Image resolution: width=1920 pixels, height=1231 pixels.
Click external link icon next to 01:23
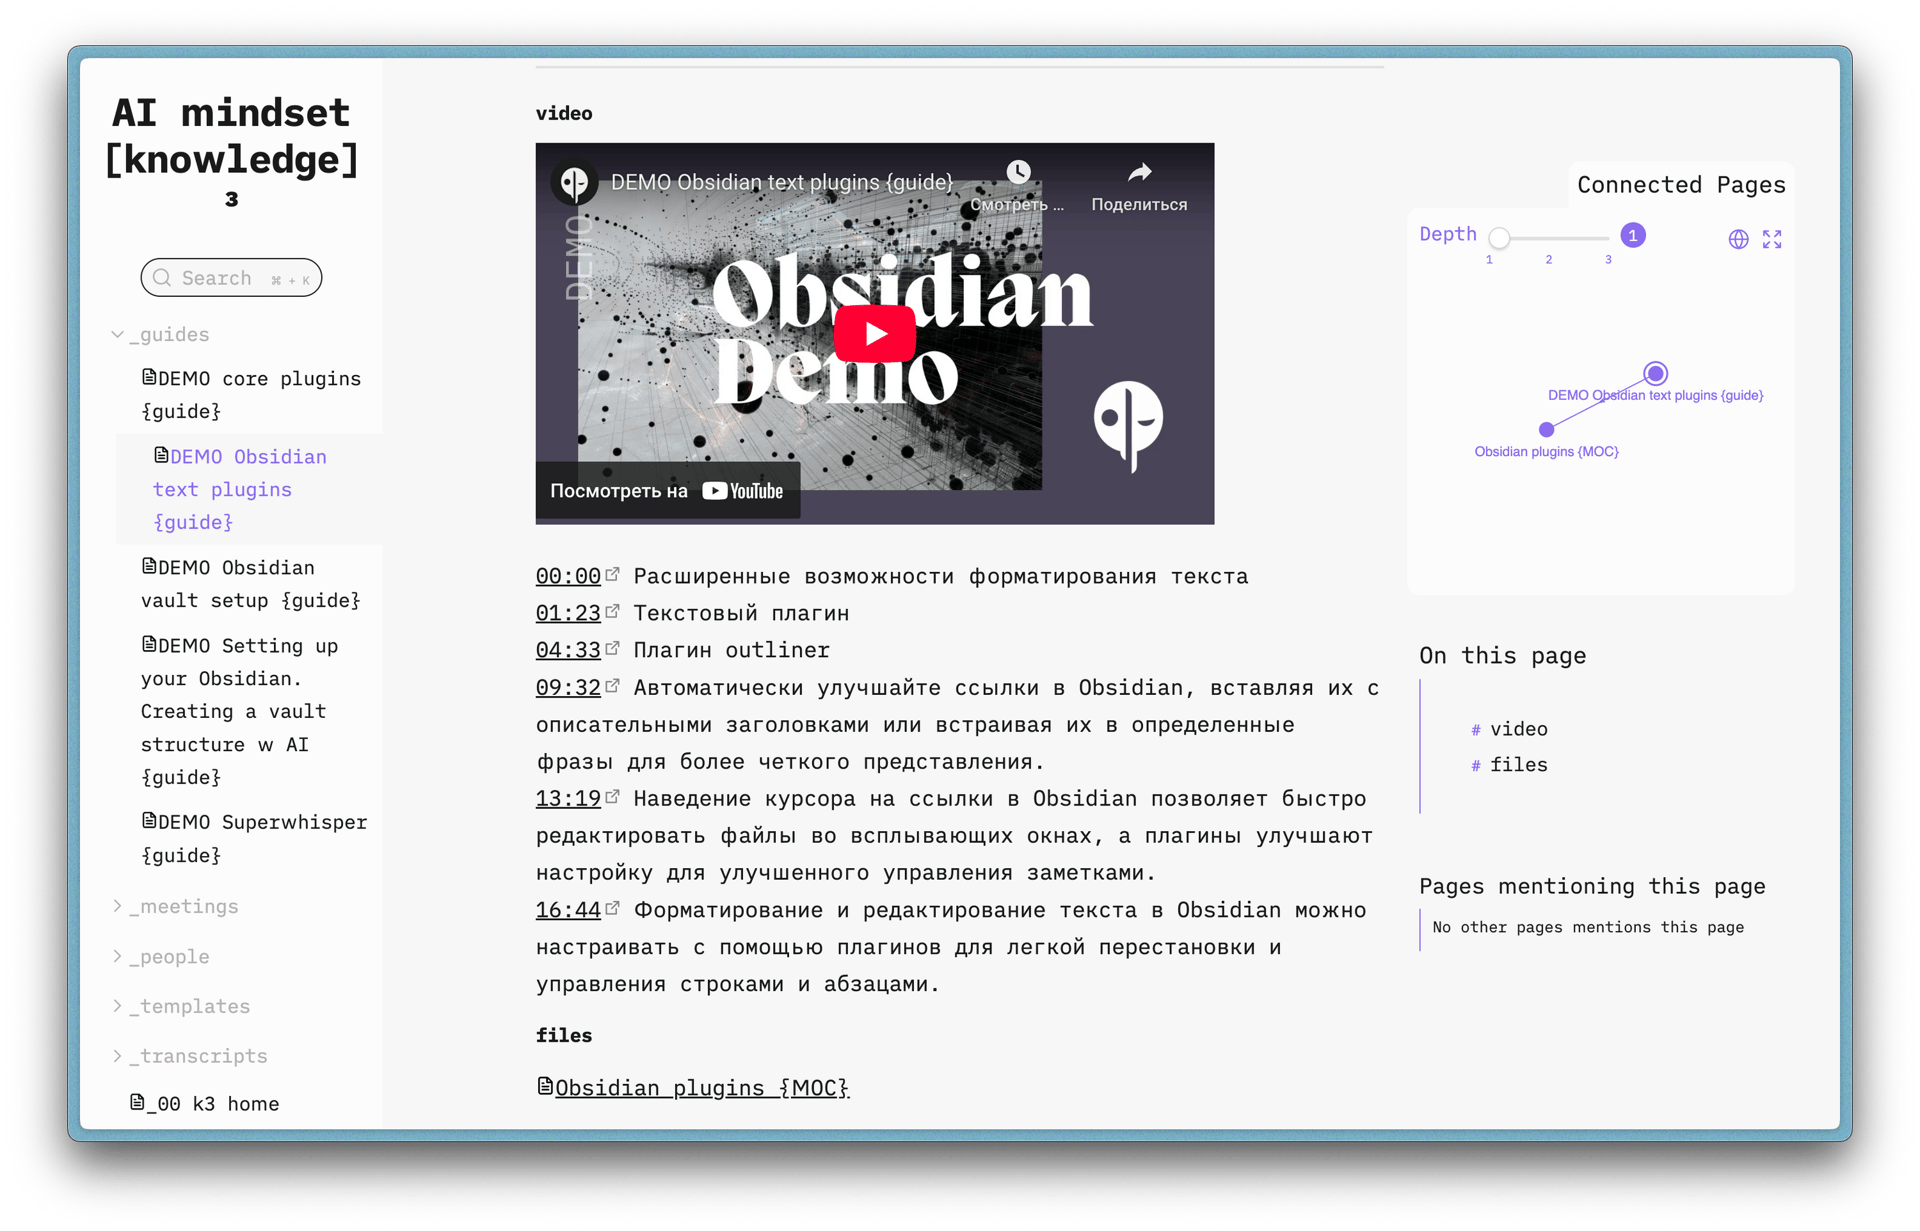point(612,611)
